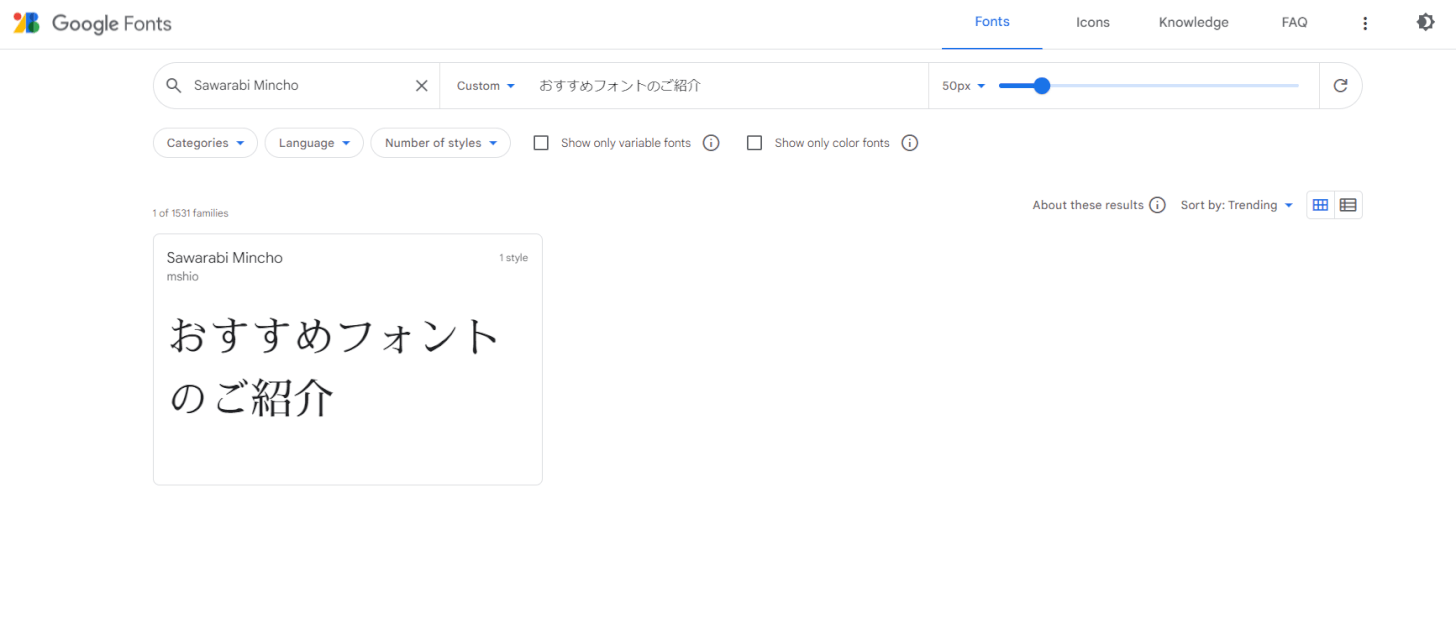Click the search magnifier icon

pyautogui.click(x=174, y=86)
